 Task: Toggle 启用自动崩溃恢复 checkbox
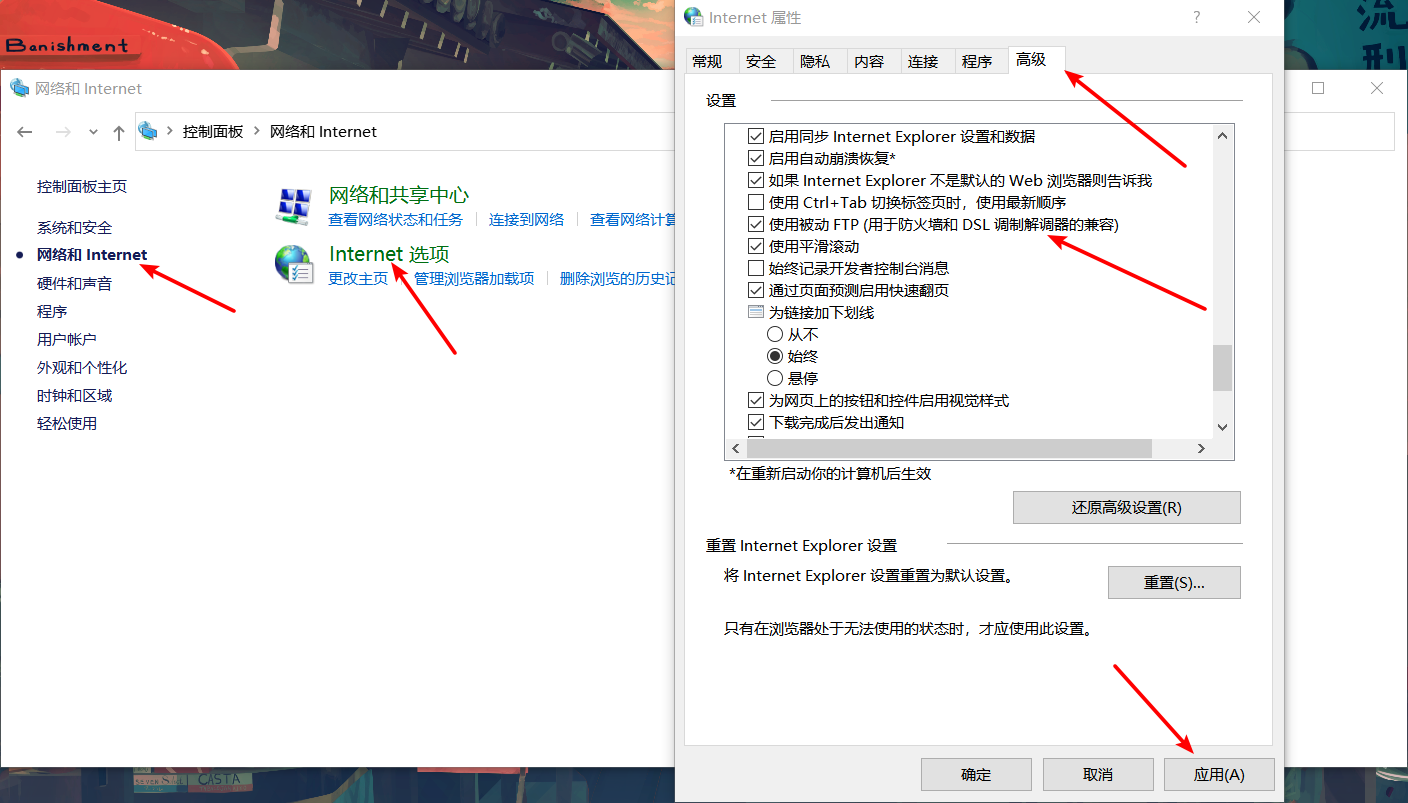pyautogui.click(x=756, y=158)
